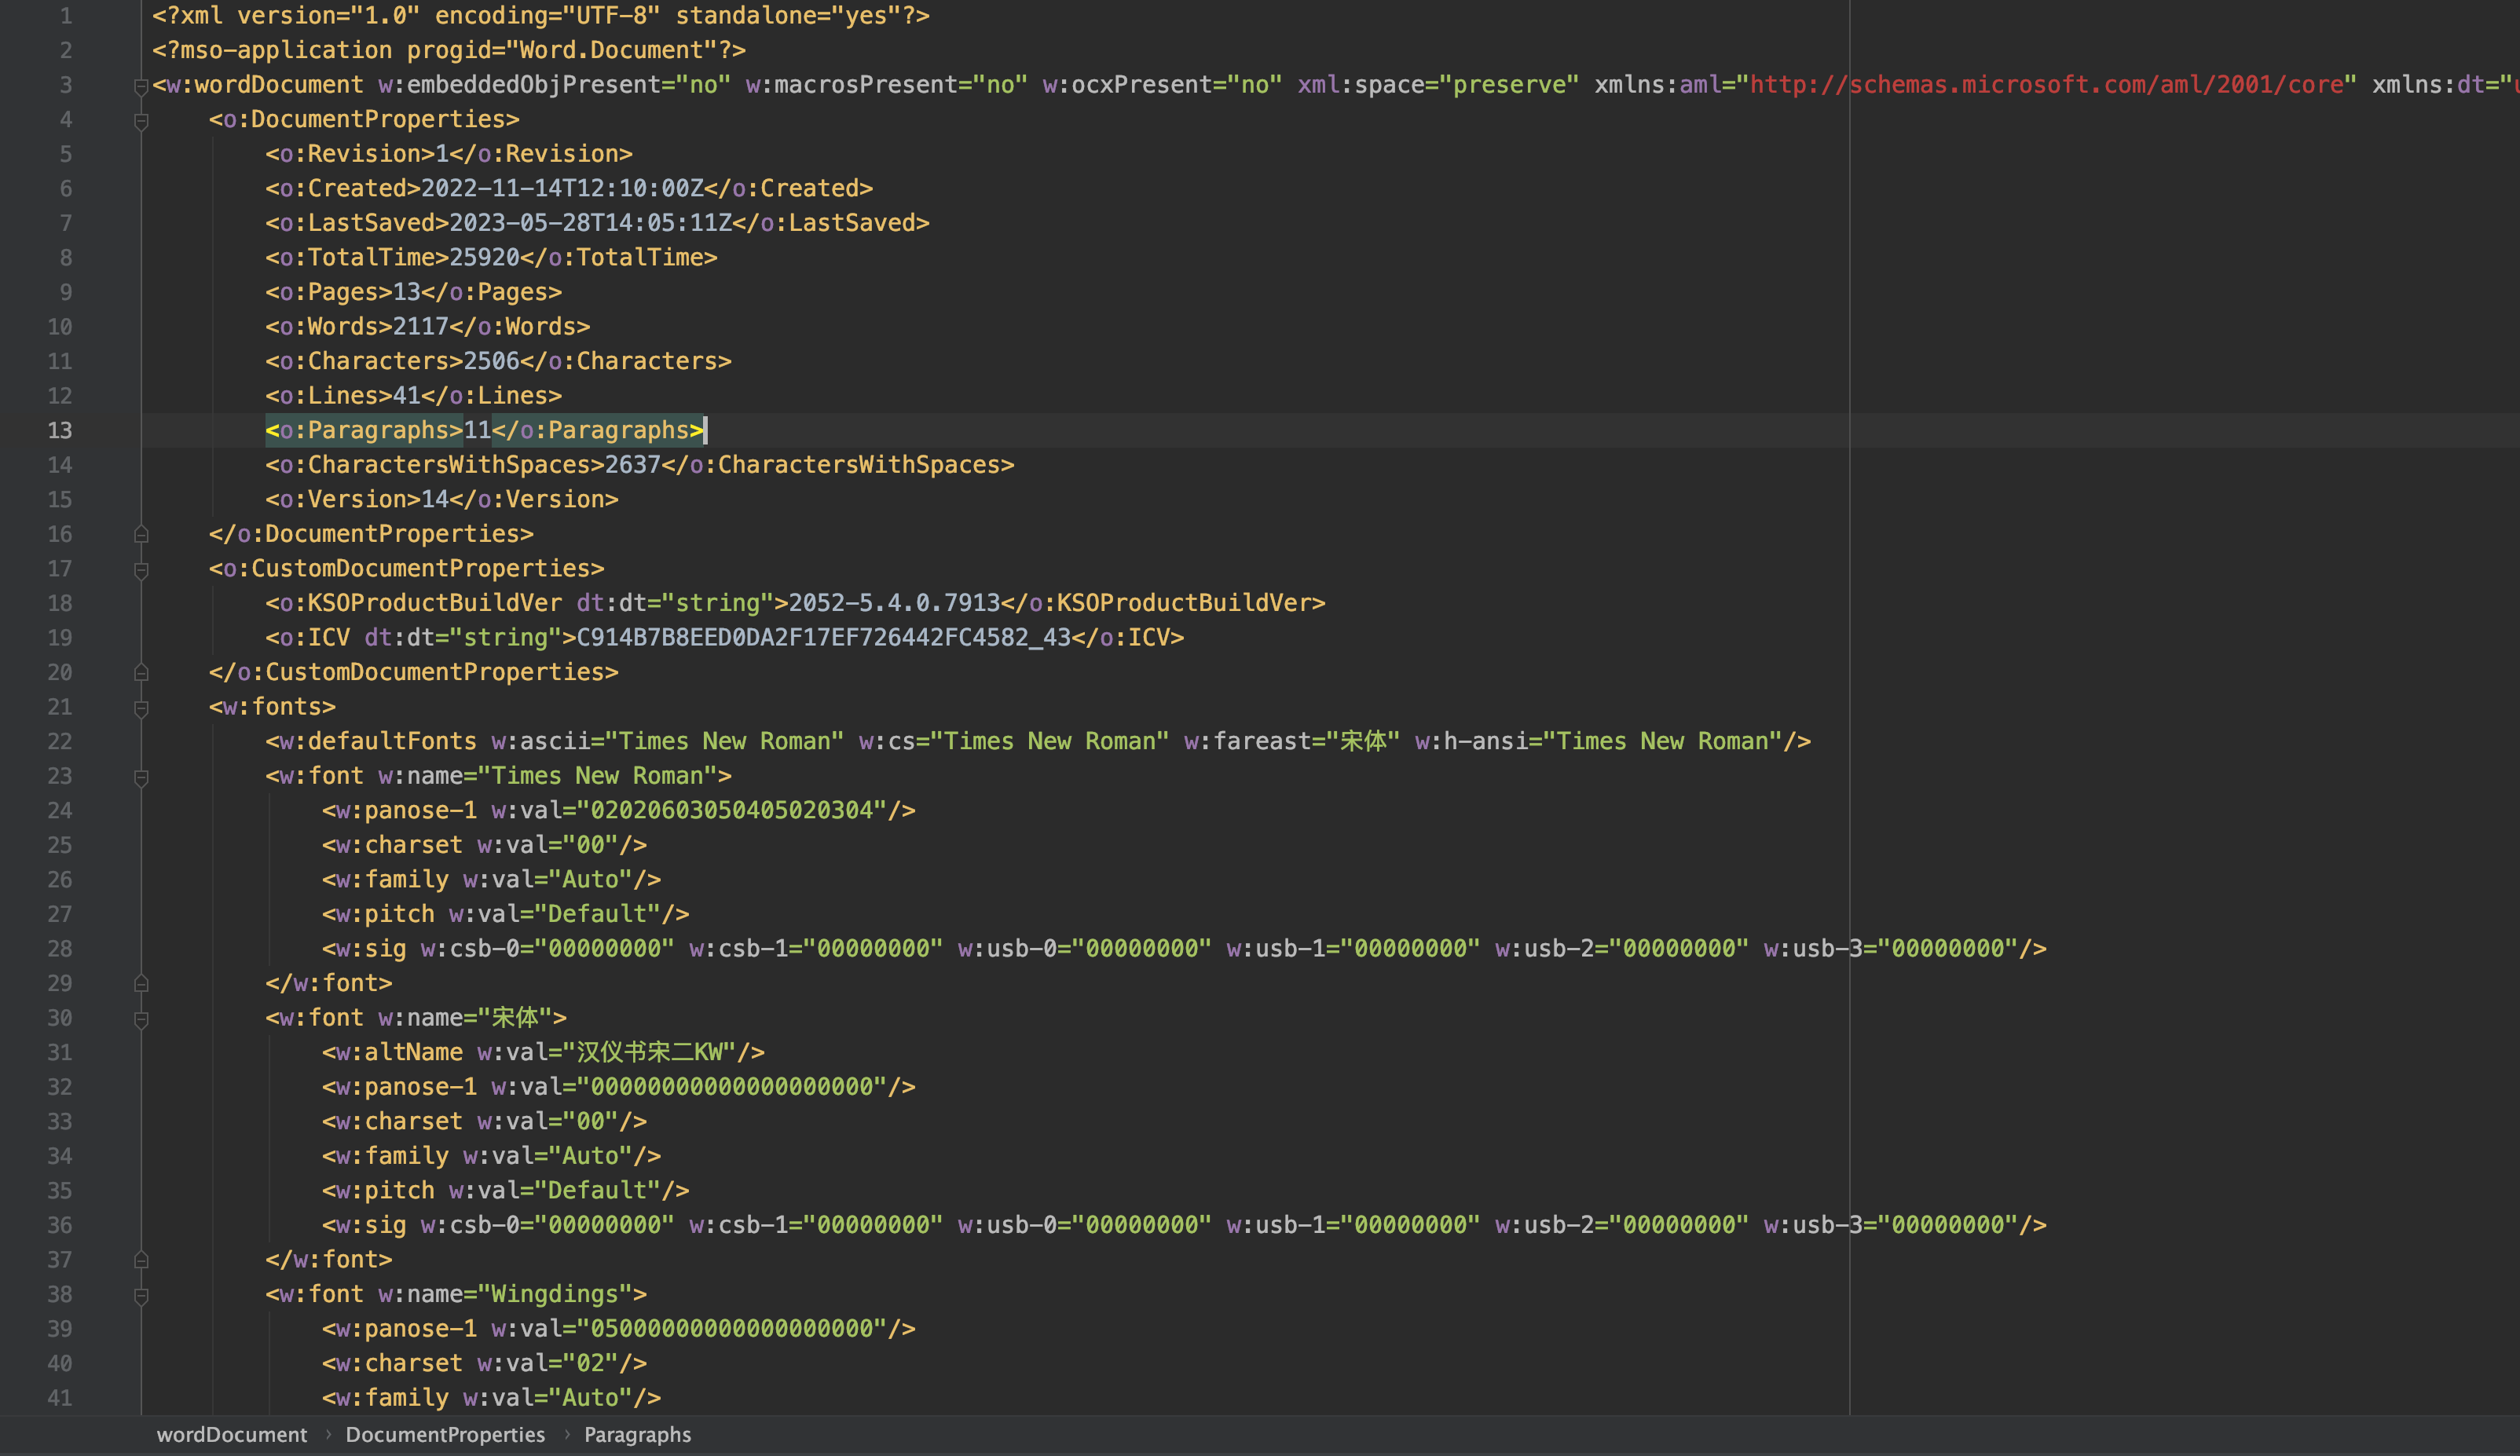The image size is (2520, 1456).
Task: Click the w:sig tag on line 36
Action: (1184, 1225)
